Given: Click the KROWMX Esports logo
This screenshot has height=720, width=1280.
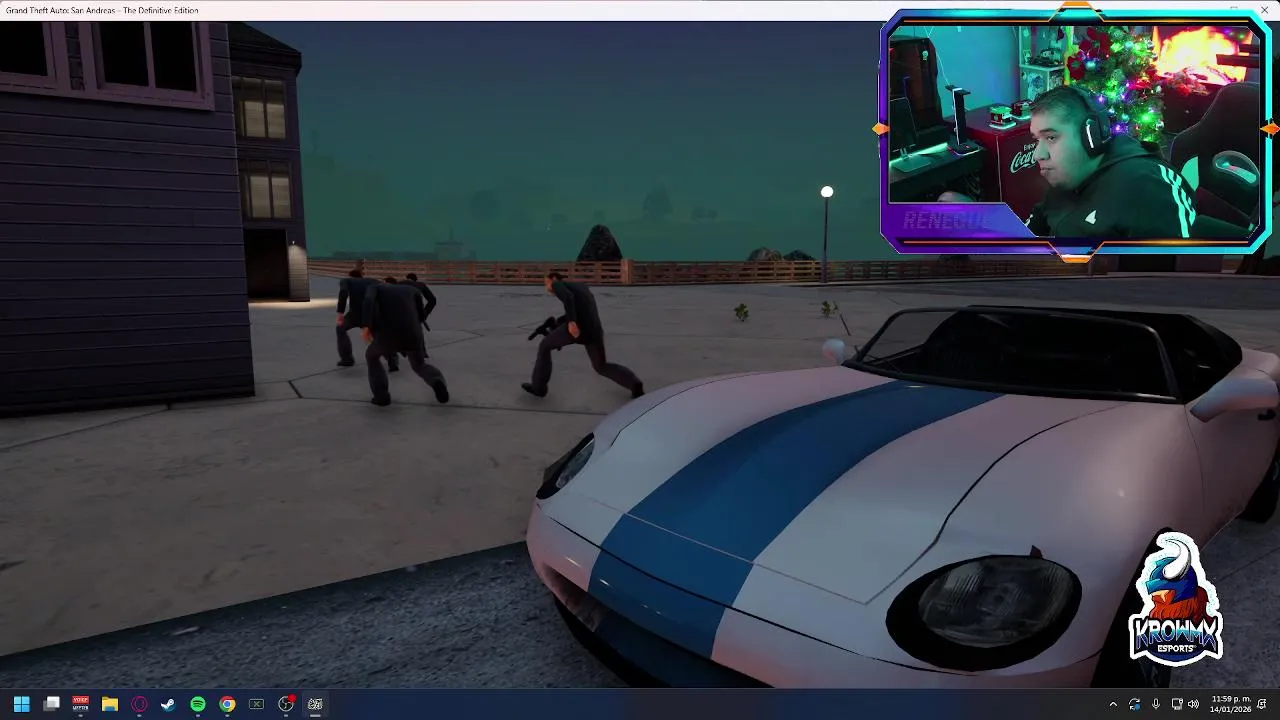Looking at the screenshot, I should click(1175, 598).
